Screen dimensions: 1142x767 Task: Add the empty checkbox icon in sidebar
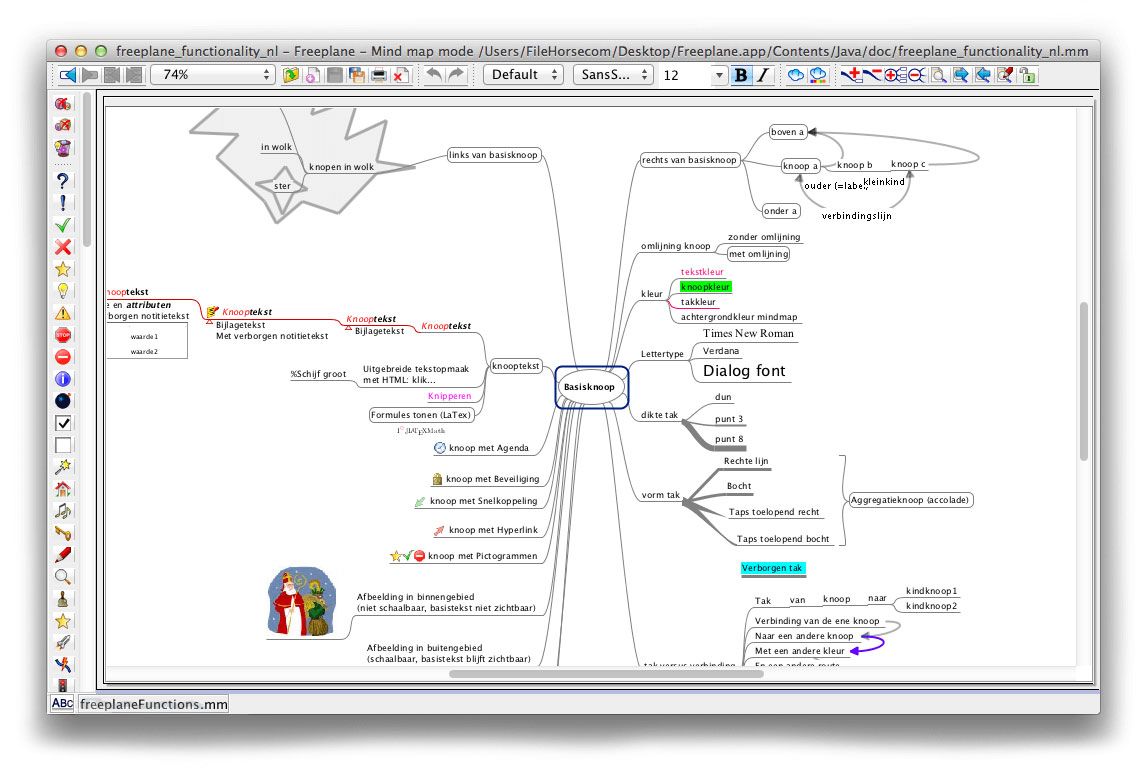coord(63,445)
